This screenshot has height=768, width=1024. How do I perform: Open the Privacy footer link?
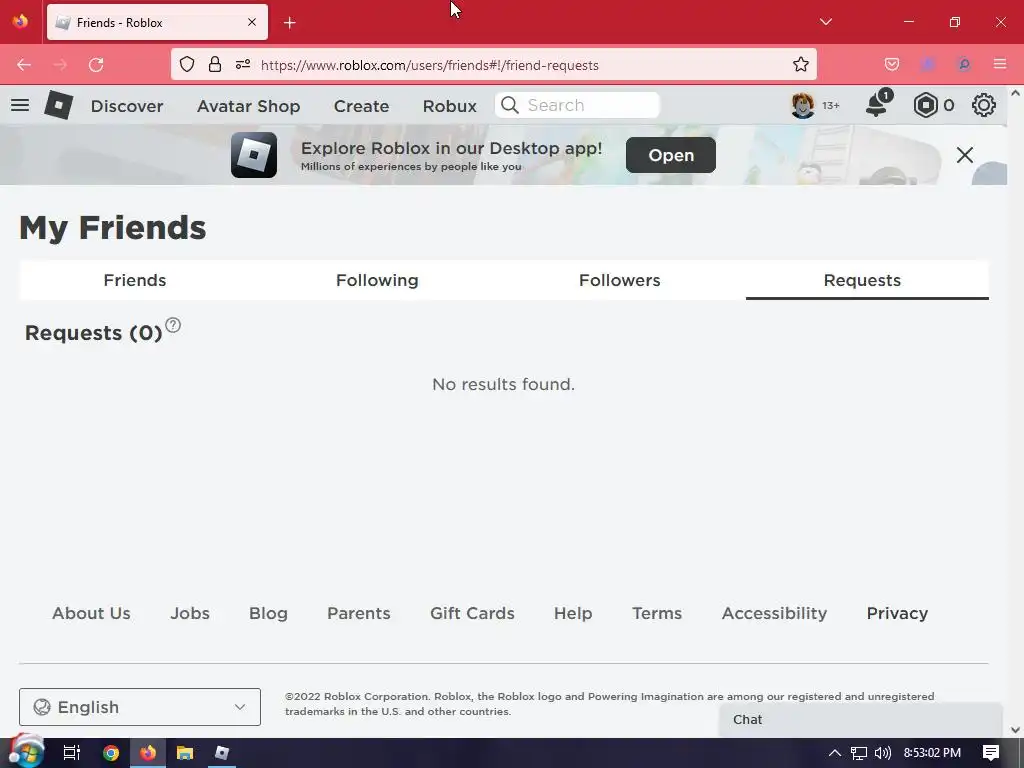[x=897, y=613]
